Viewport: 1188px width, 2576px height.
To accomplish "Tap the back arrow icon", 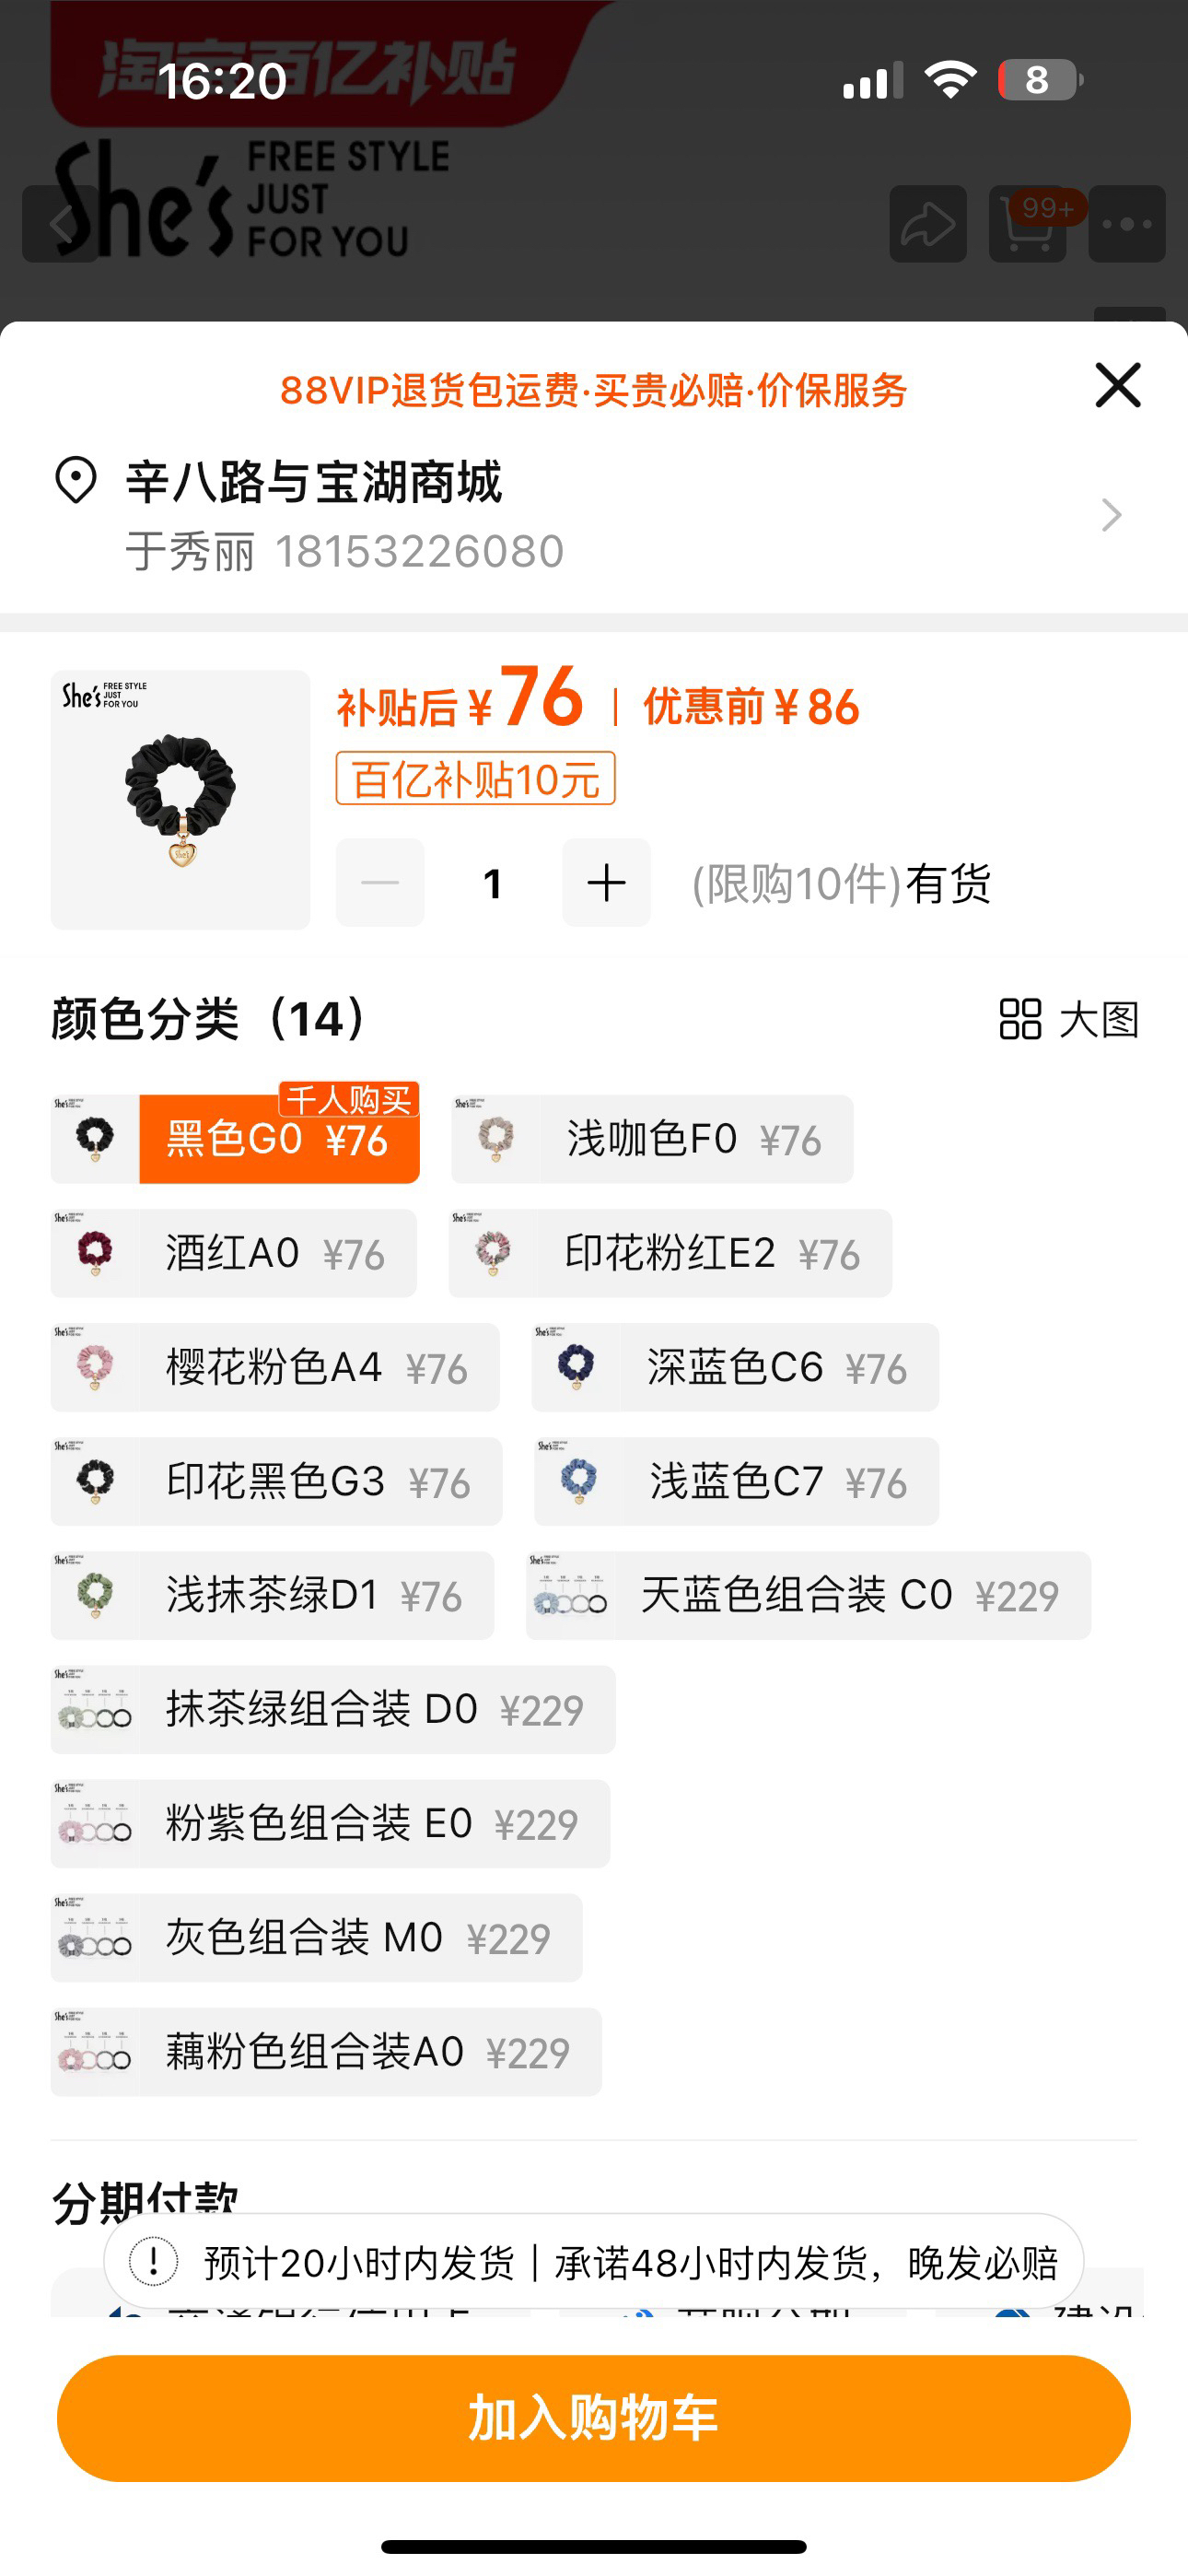I will 60,224.
